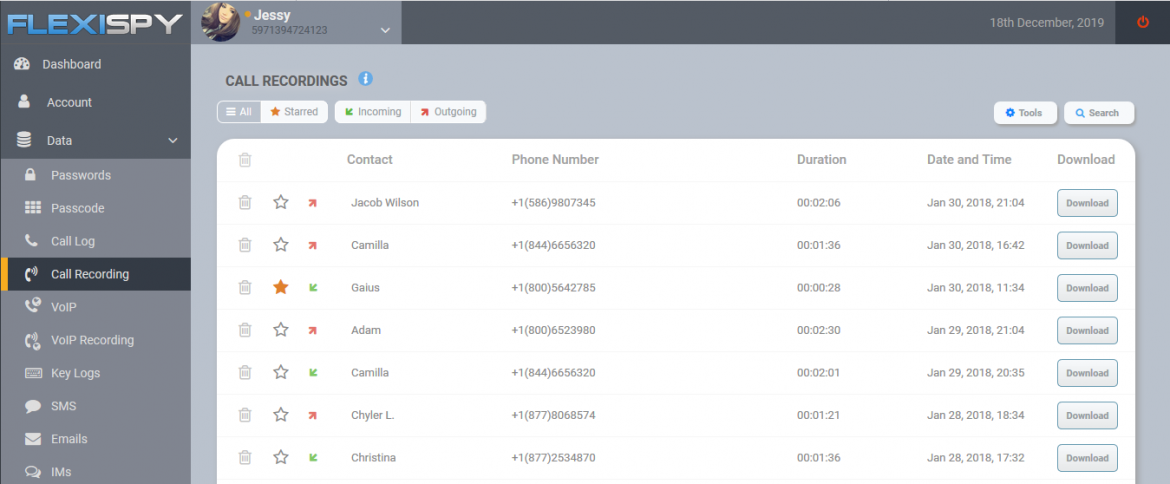Click the power logout icon
This screenshot has width=1170, height=484.
coord(1142,22)
